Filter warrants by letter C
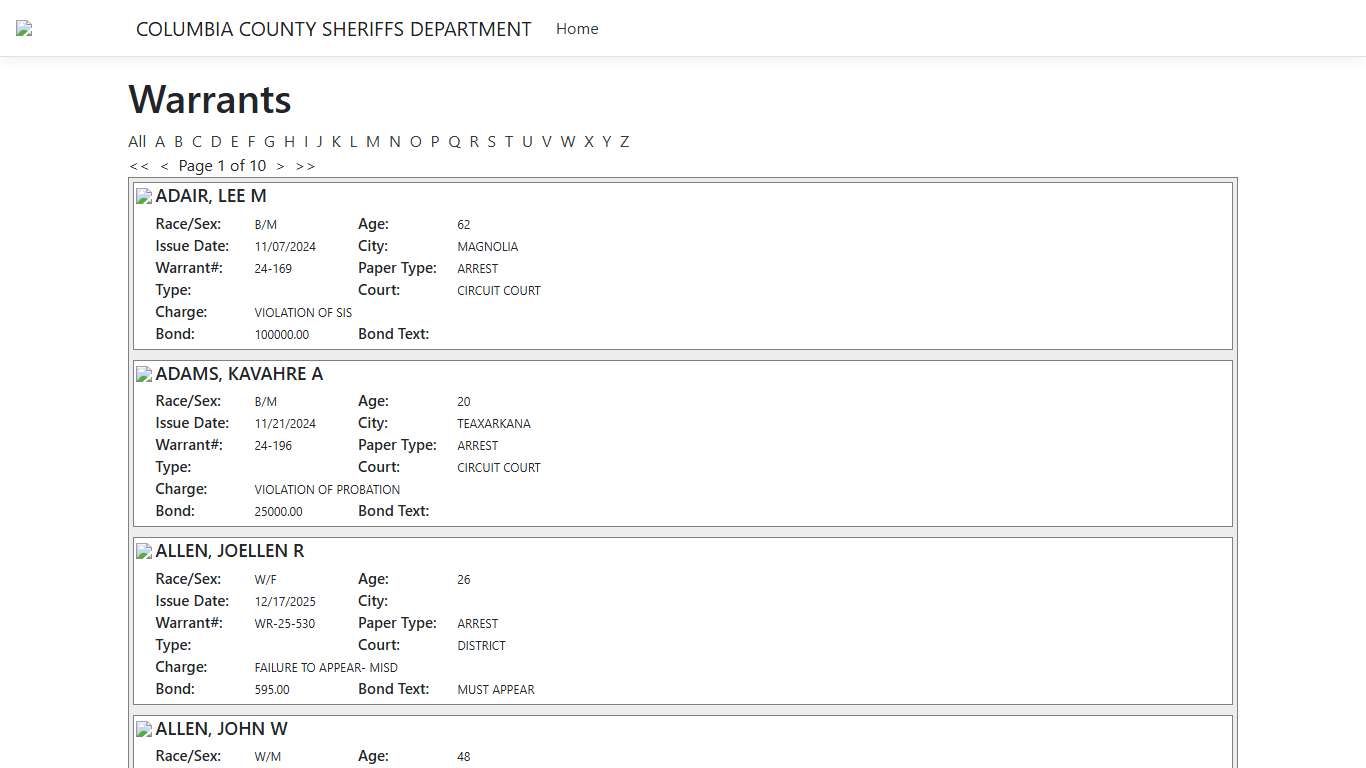 197,142
